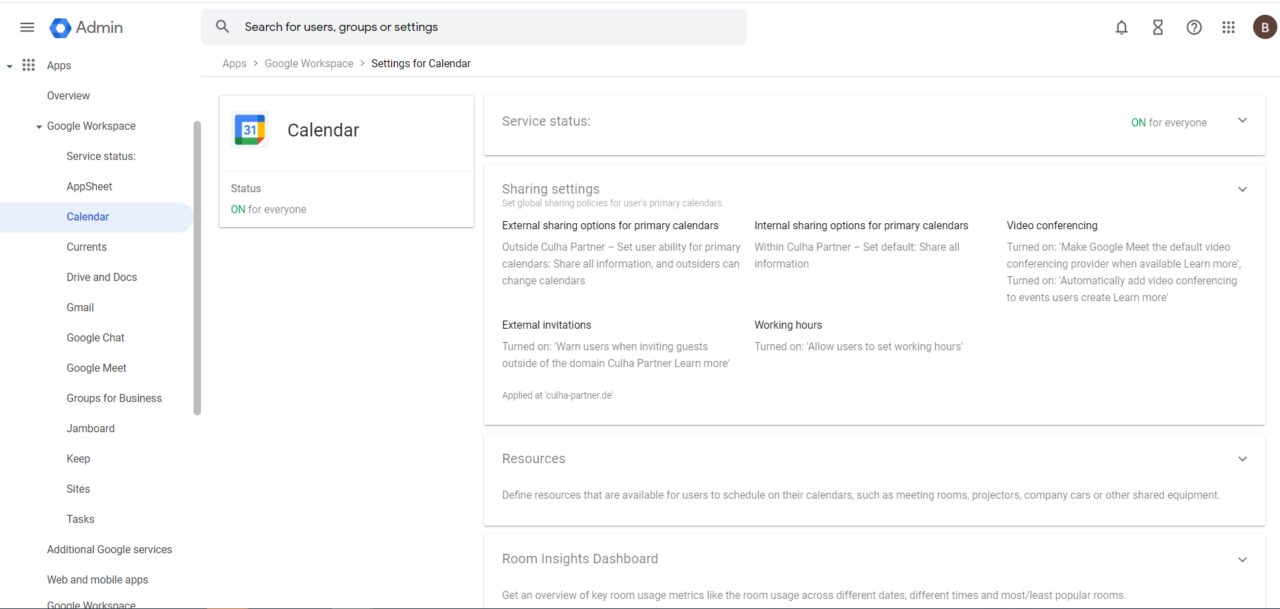Click the search magnifier icon

coord(222,26)
